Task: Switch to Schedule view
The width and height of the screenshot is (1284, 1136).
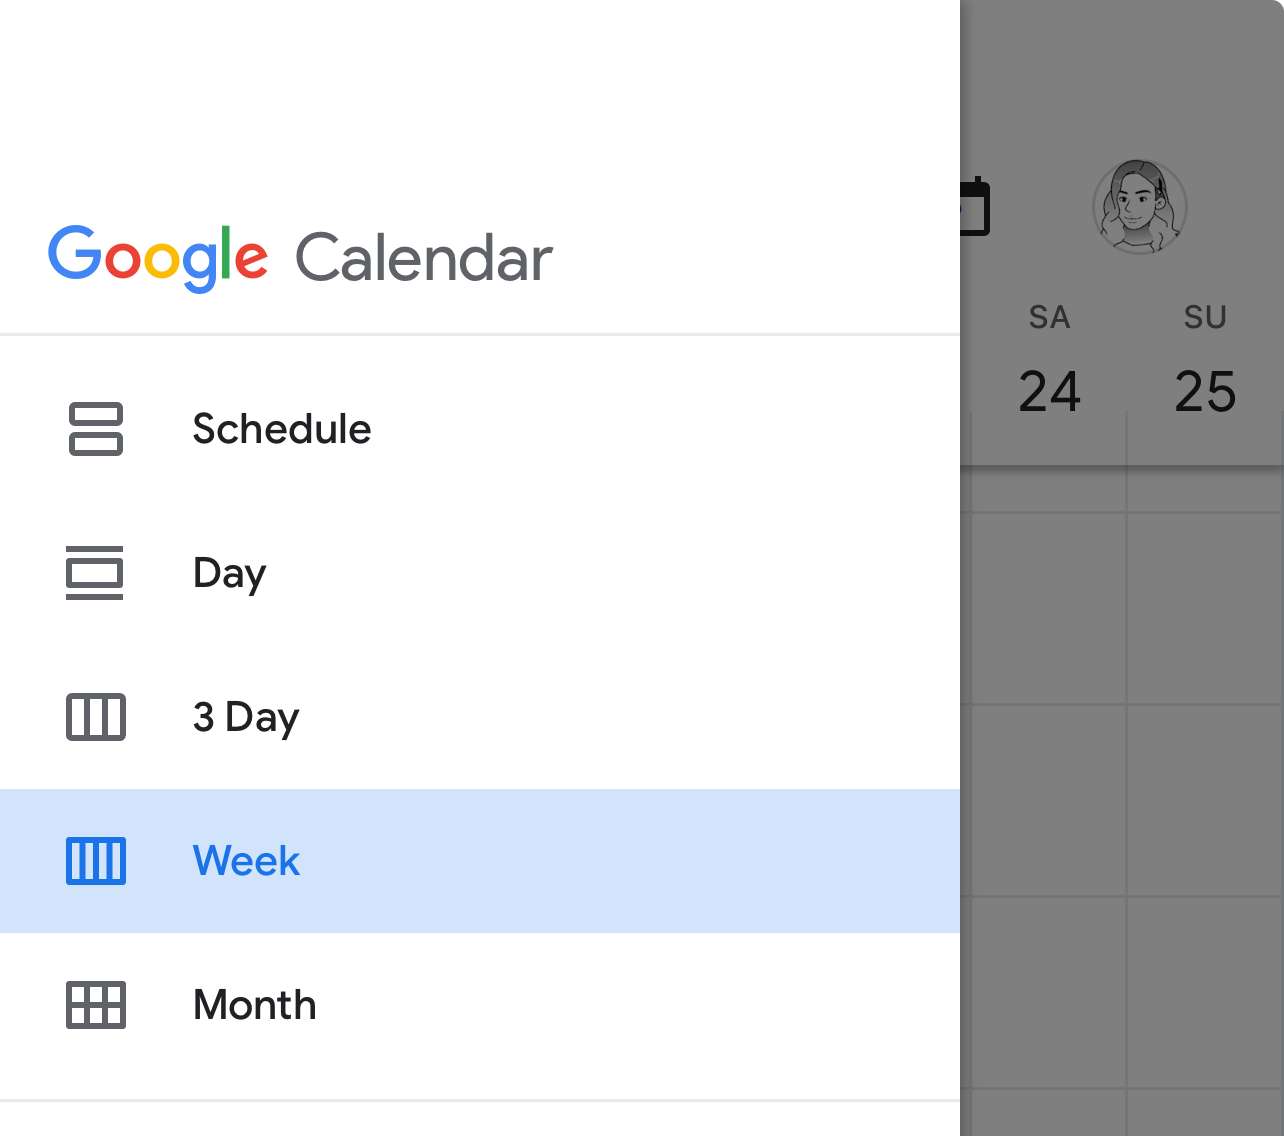Action: [282, 429]
